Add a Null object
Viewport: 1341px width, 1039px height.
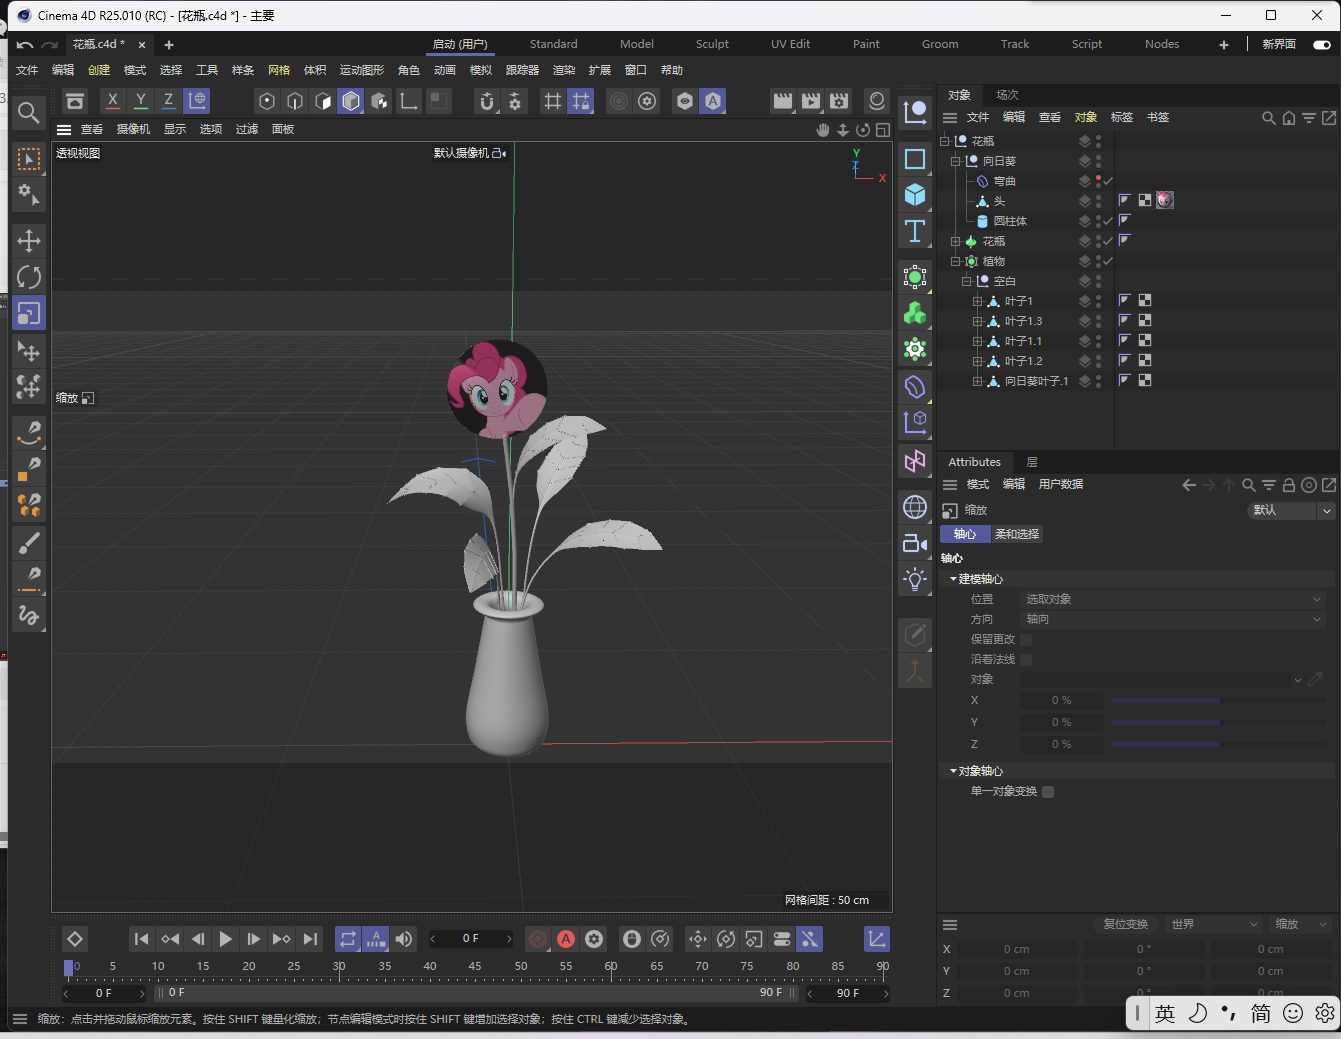pyautogui.click(x=915, y=112)
